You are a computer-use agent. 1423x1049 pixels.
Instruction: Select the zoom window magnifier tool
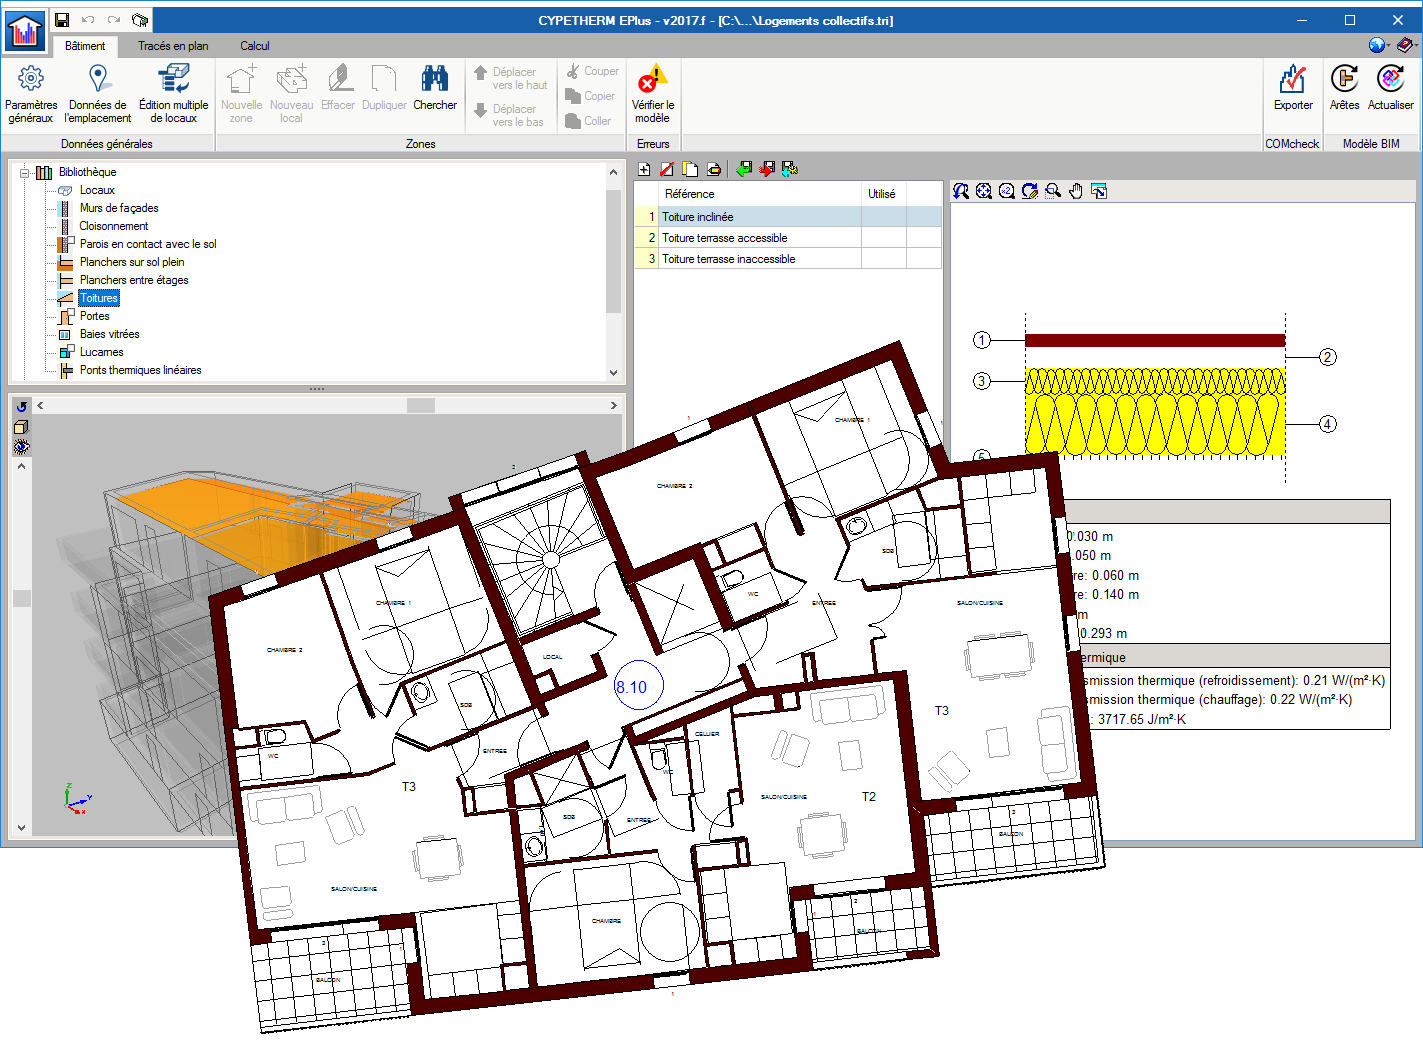click(1053, 191)
